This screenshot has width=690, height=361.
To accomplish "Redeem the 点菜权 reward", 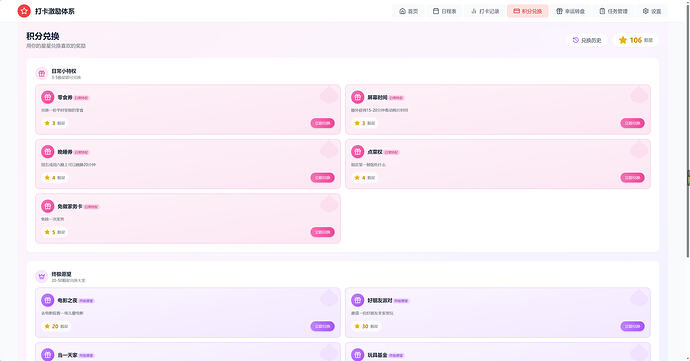I will pos(632,177).
